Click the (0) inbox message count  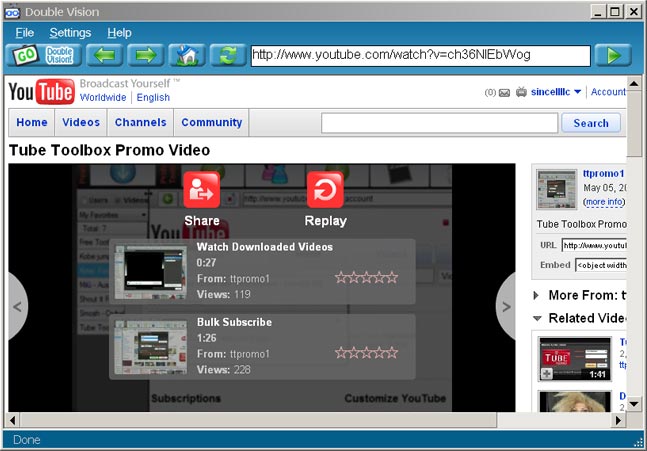pos(490,92)
